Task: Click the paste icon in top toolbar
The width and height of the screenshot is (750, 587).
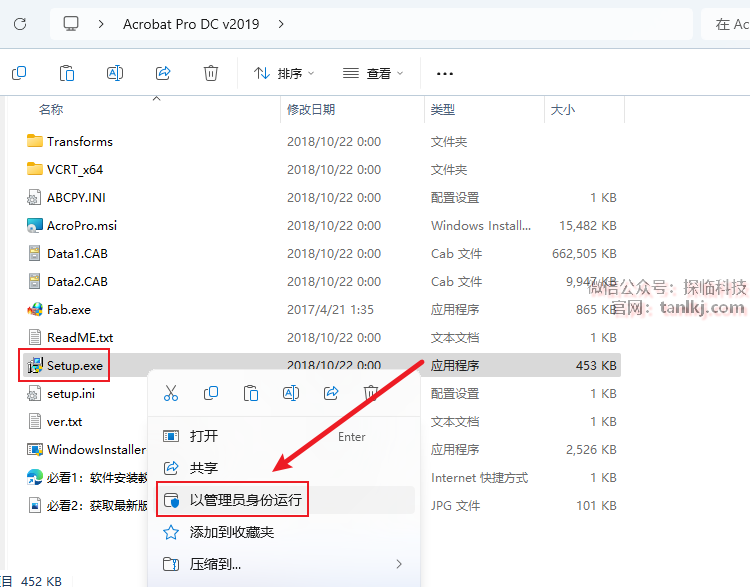Action: [x=67, y=73]
